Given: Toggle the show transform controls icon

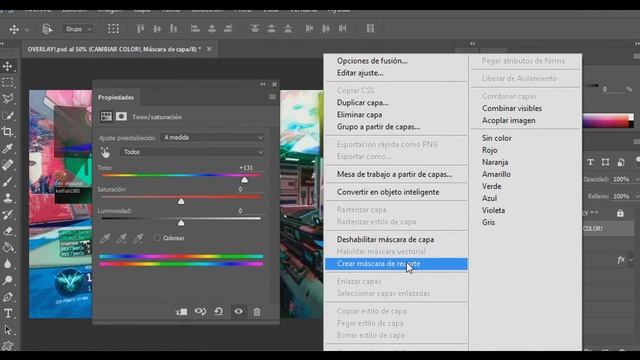Looking at the screenshot, I should pos(113,29).
